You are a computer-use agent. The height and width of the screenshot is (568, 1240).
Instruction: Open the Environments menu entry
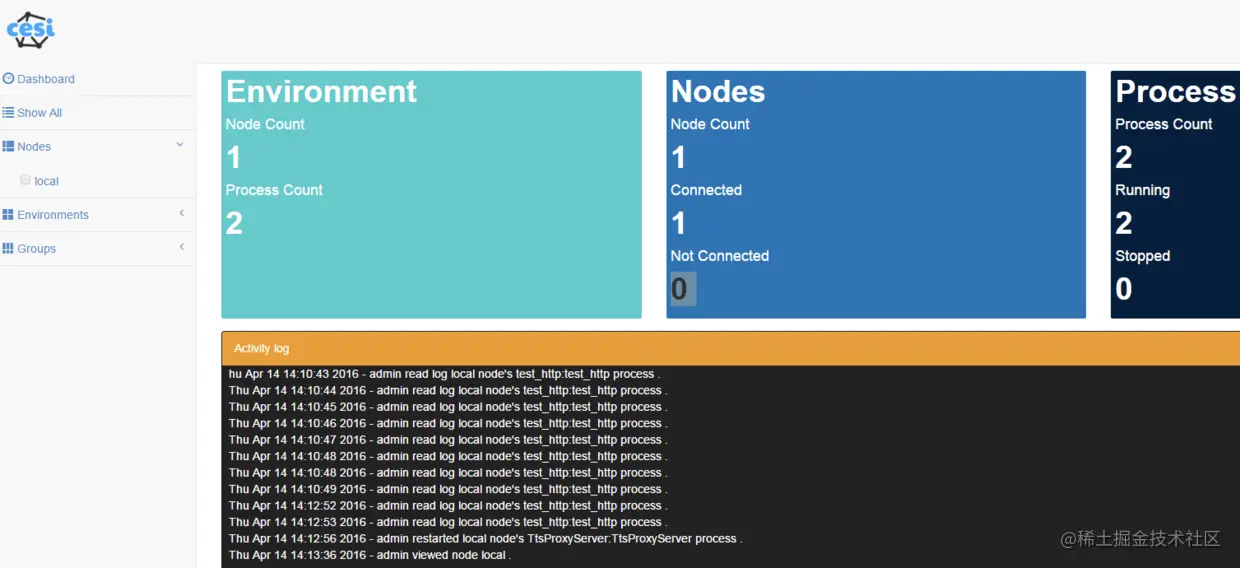(98, 215)
